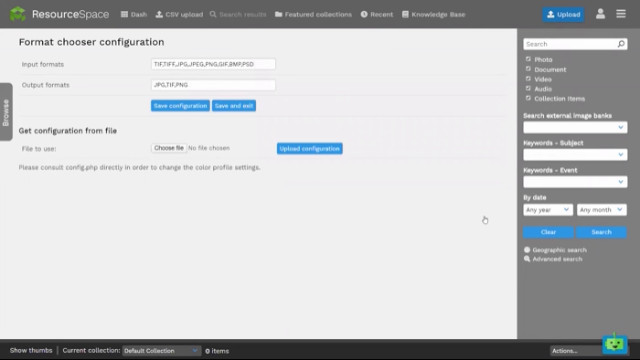Expand Search external image banks dropdown
Image resolution: width=640 pixels, height=360 pixels.
tap(575, 127)
